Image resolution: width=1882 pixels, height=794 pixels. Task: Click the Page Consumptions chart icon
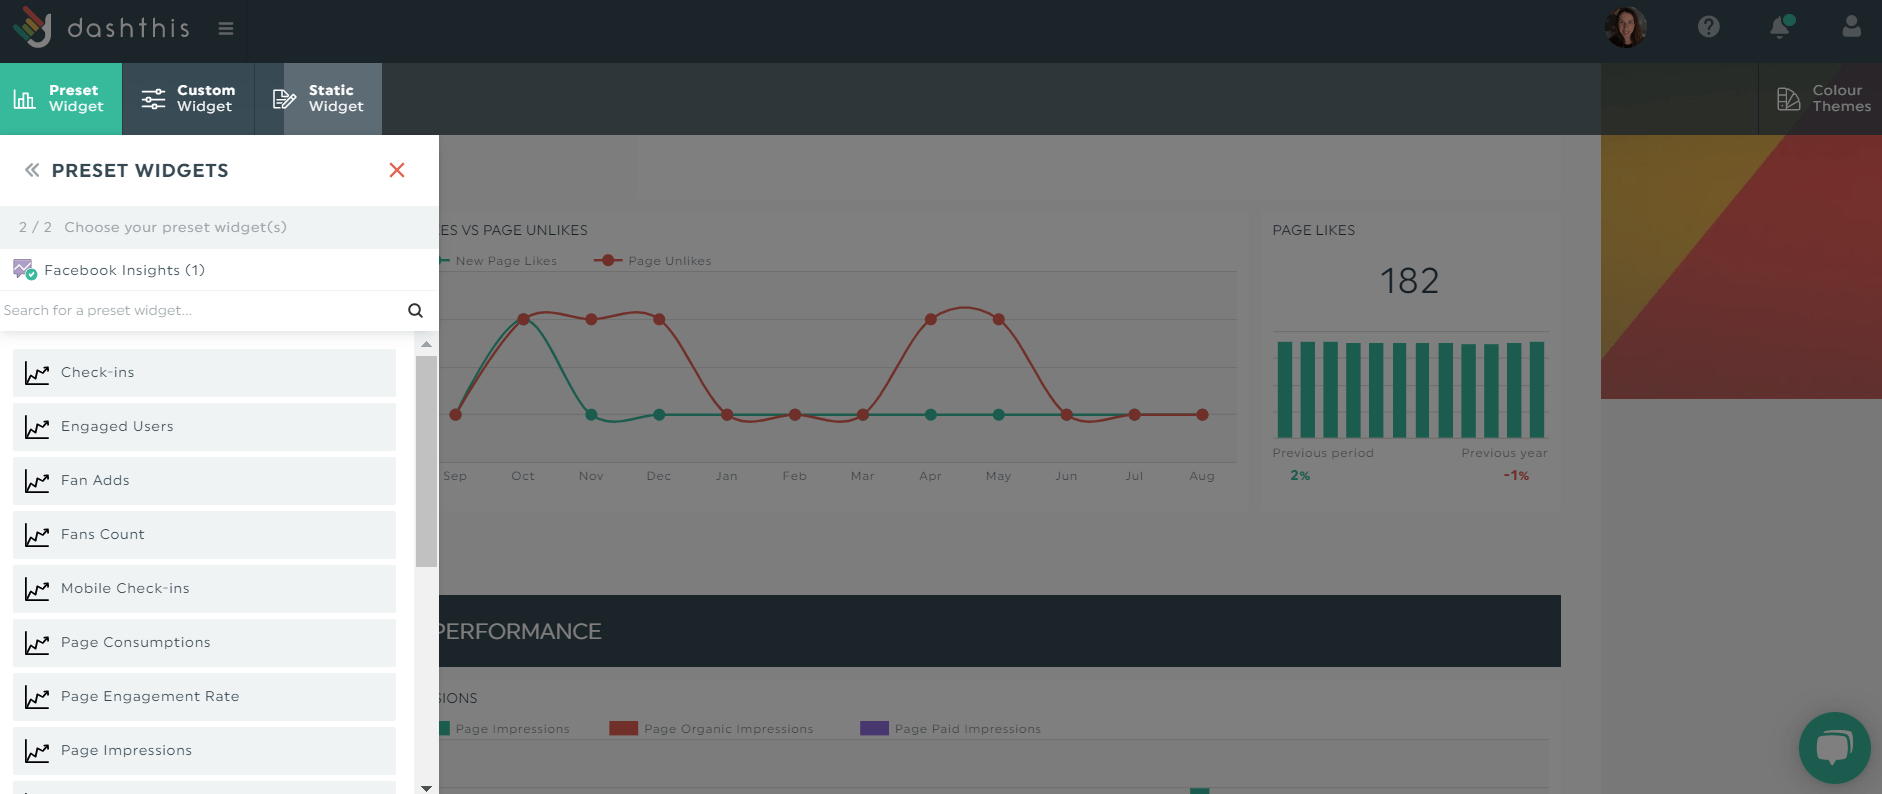pyautogui.click(x=37, y=643)
